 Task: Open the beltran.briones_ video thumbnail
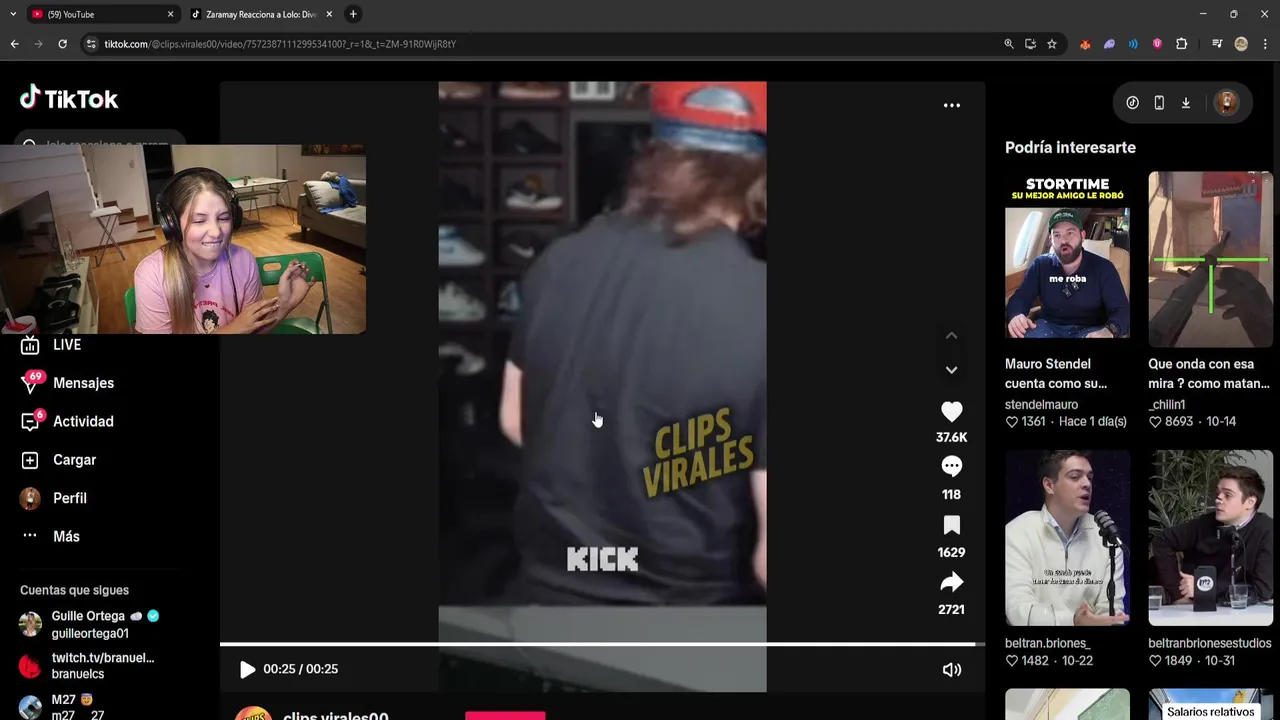(x=1067, y=538)
